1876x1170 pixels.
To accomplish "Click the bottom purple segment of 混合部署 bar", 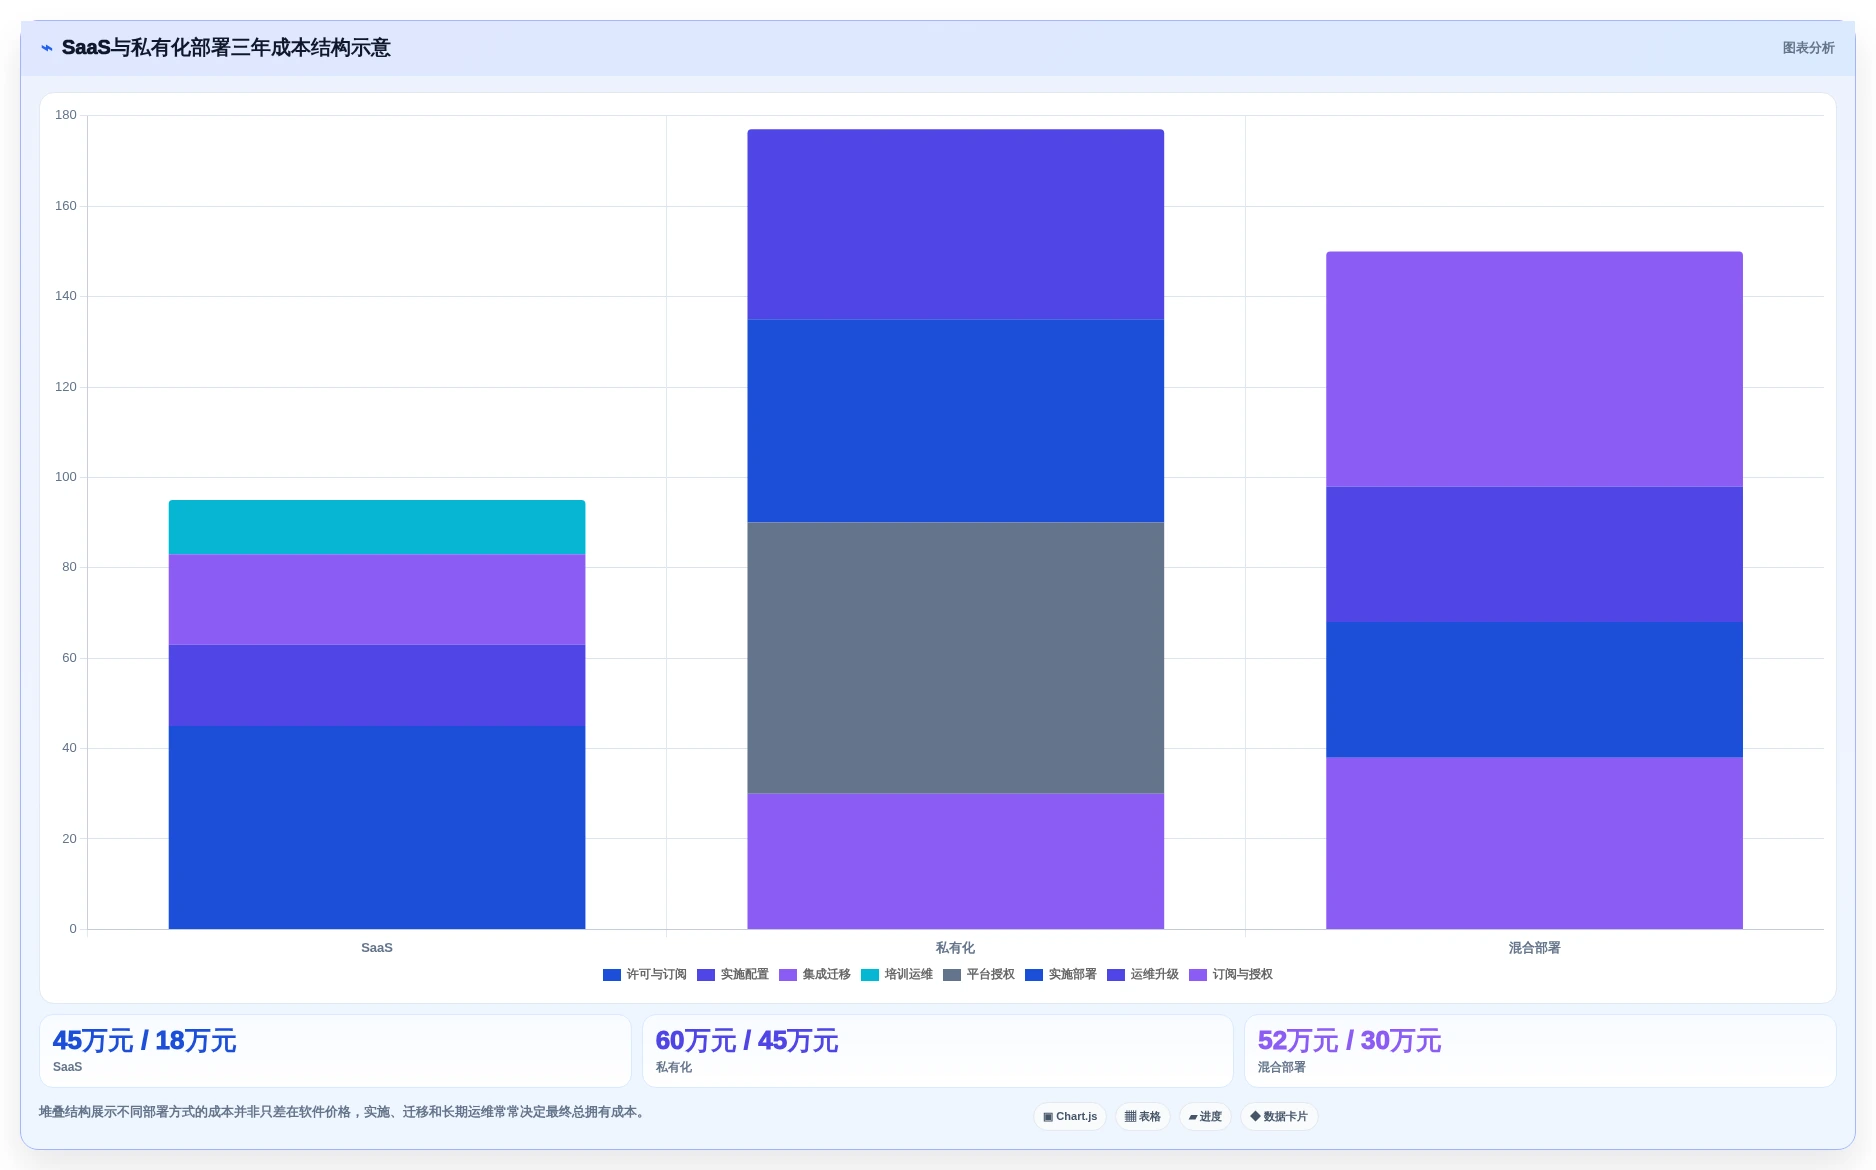I will click(1534, 843).
